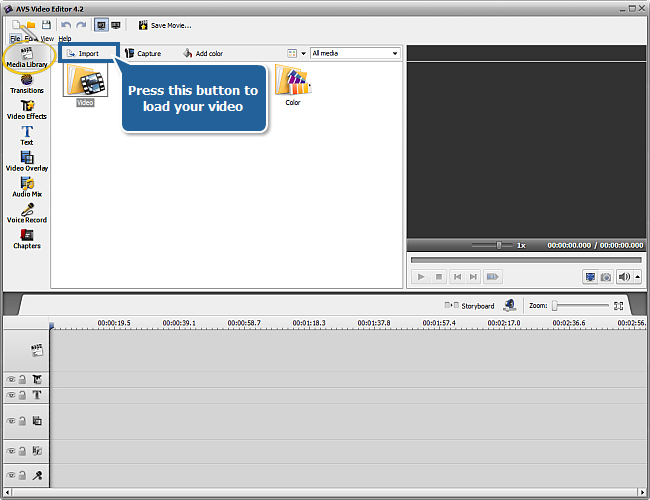Click the timeline playhead marker at start
Viewport: 650px width, 500px height.
(51, 326)
